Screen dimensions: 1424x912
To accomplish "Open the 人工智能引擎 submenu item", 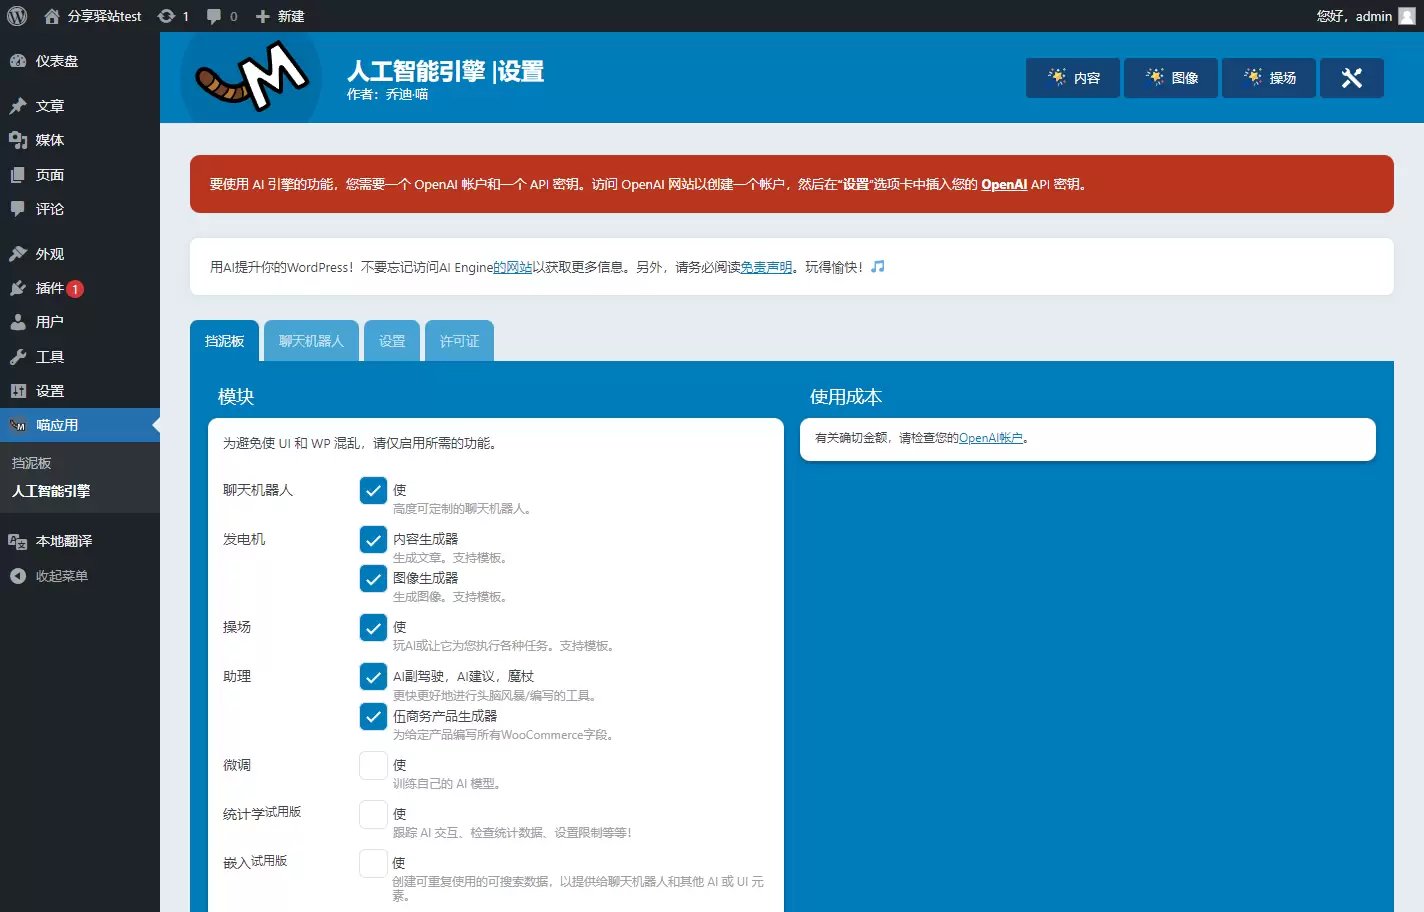I will point(51,491).
